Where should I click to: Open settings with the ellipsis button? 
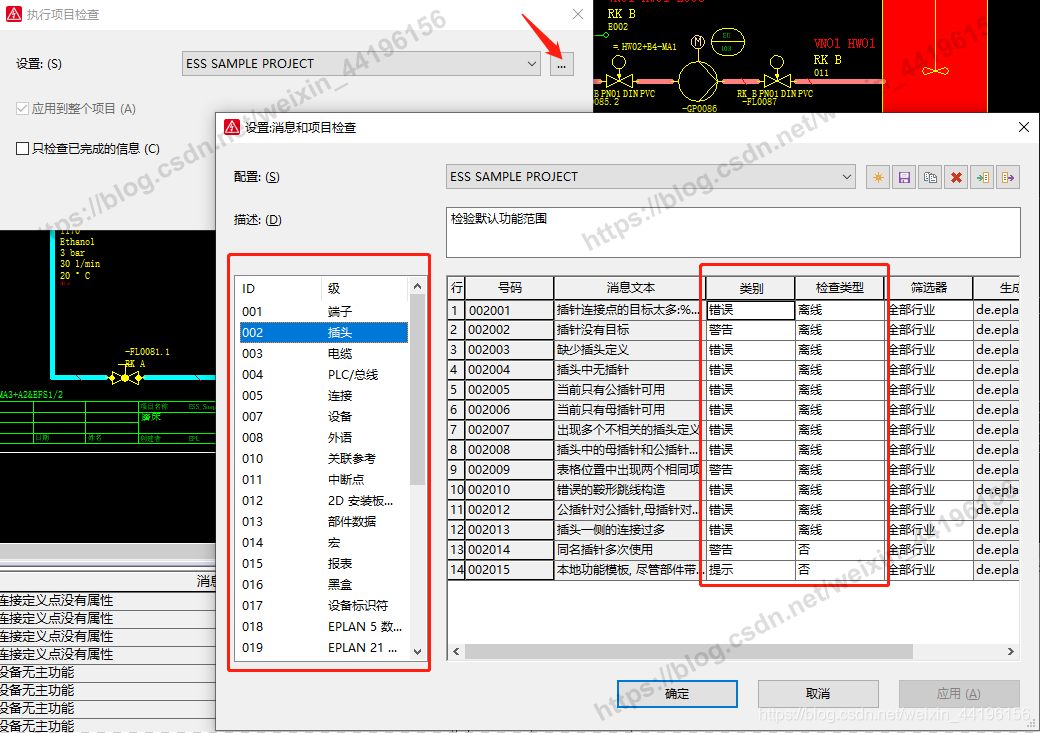[x=561, y=64]
